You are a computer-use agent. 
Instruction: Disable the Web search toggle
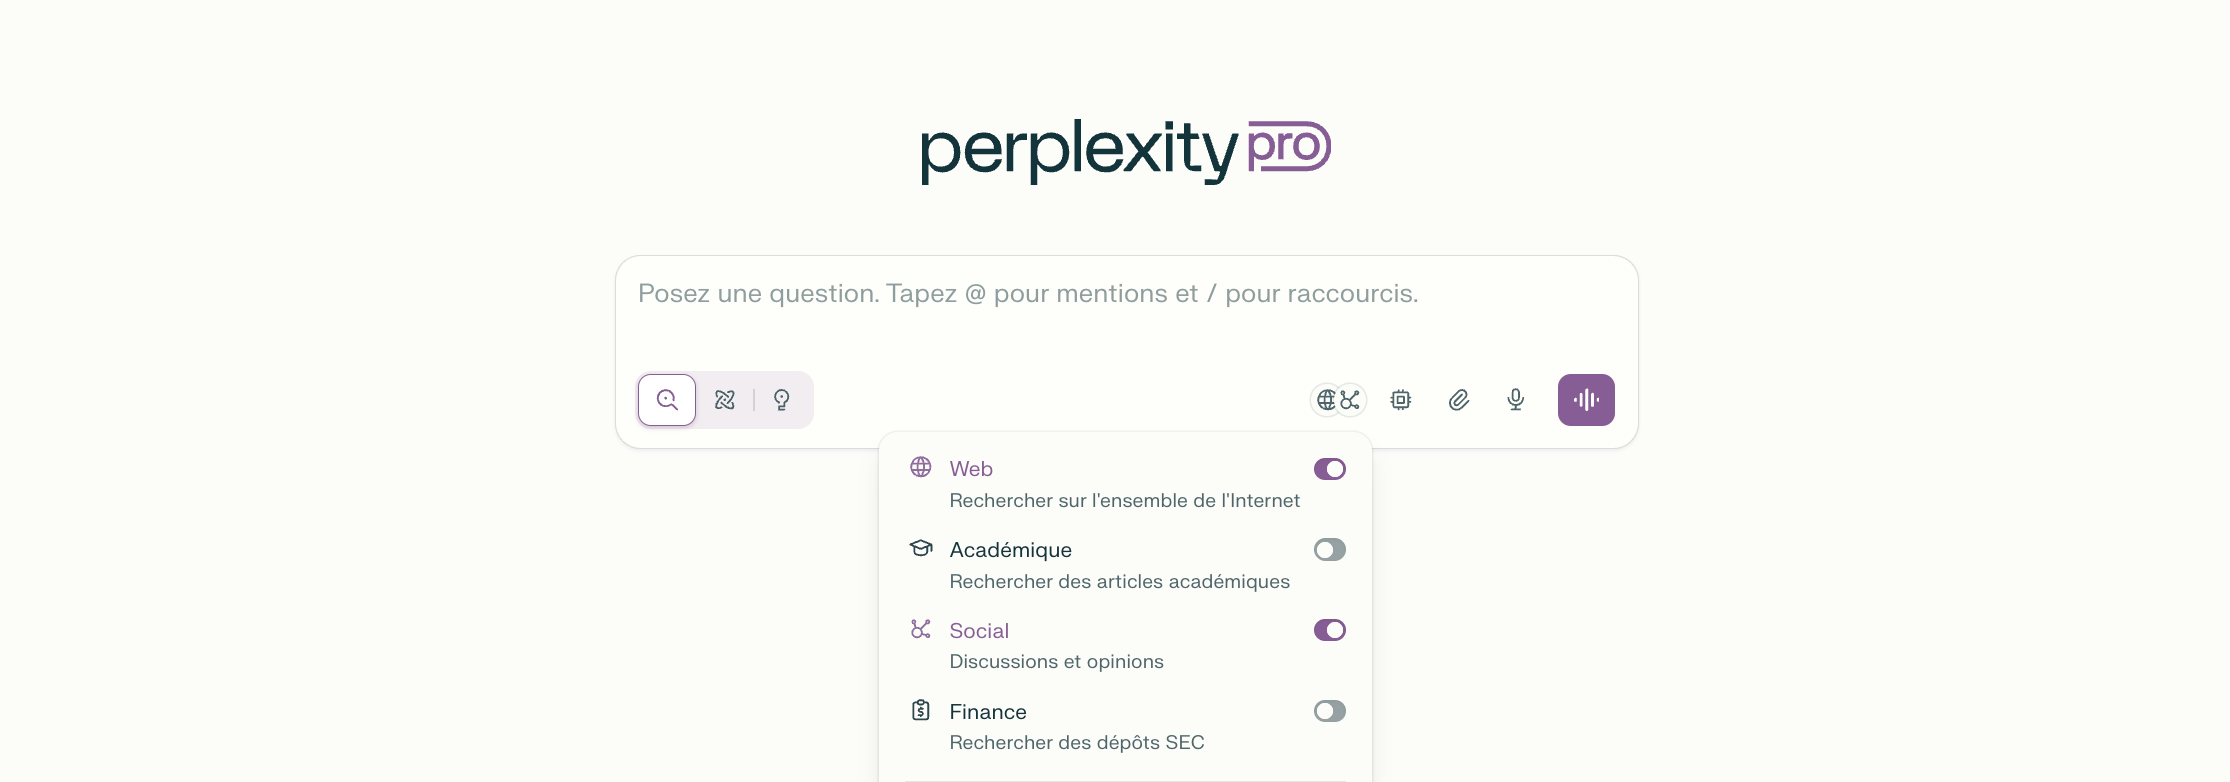[x=1329, y=468]
